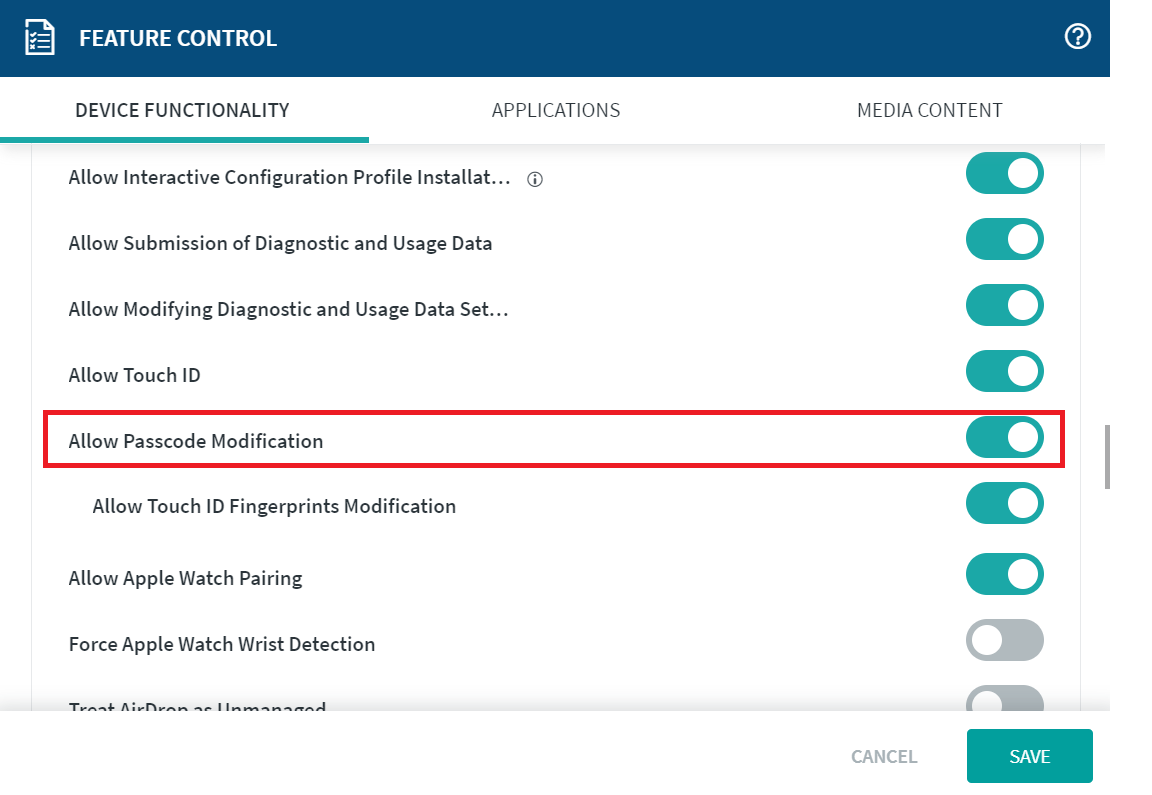Screen dimensions: 1152x795
Task: Toggle Allow Passcode Modification switch
Action: 1004,437
